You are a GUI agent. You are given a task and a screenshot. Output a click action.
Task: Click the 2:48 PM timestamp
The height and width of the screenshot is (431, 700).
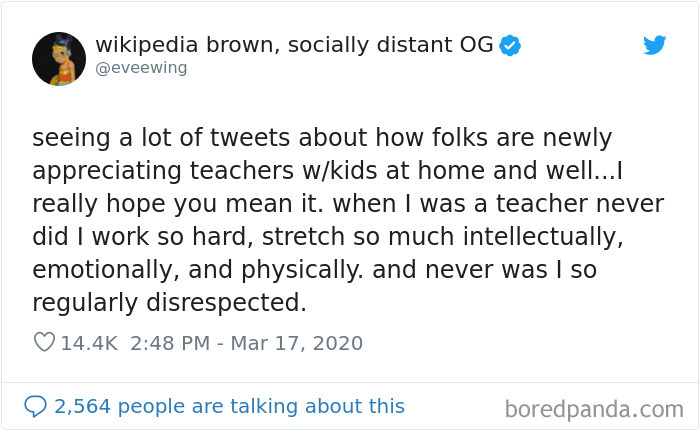171,343
